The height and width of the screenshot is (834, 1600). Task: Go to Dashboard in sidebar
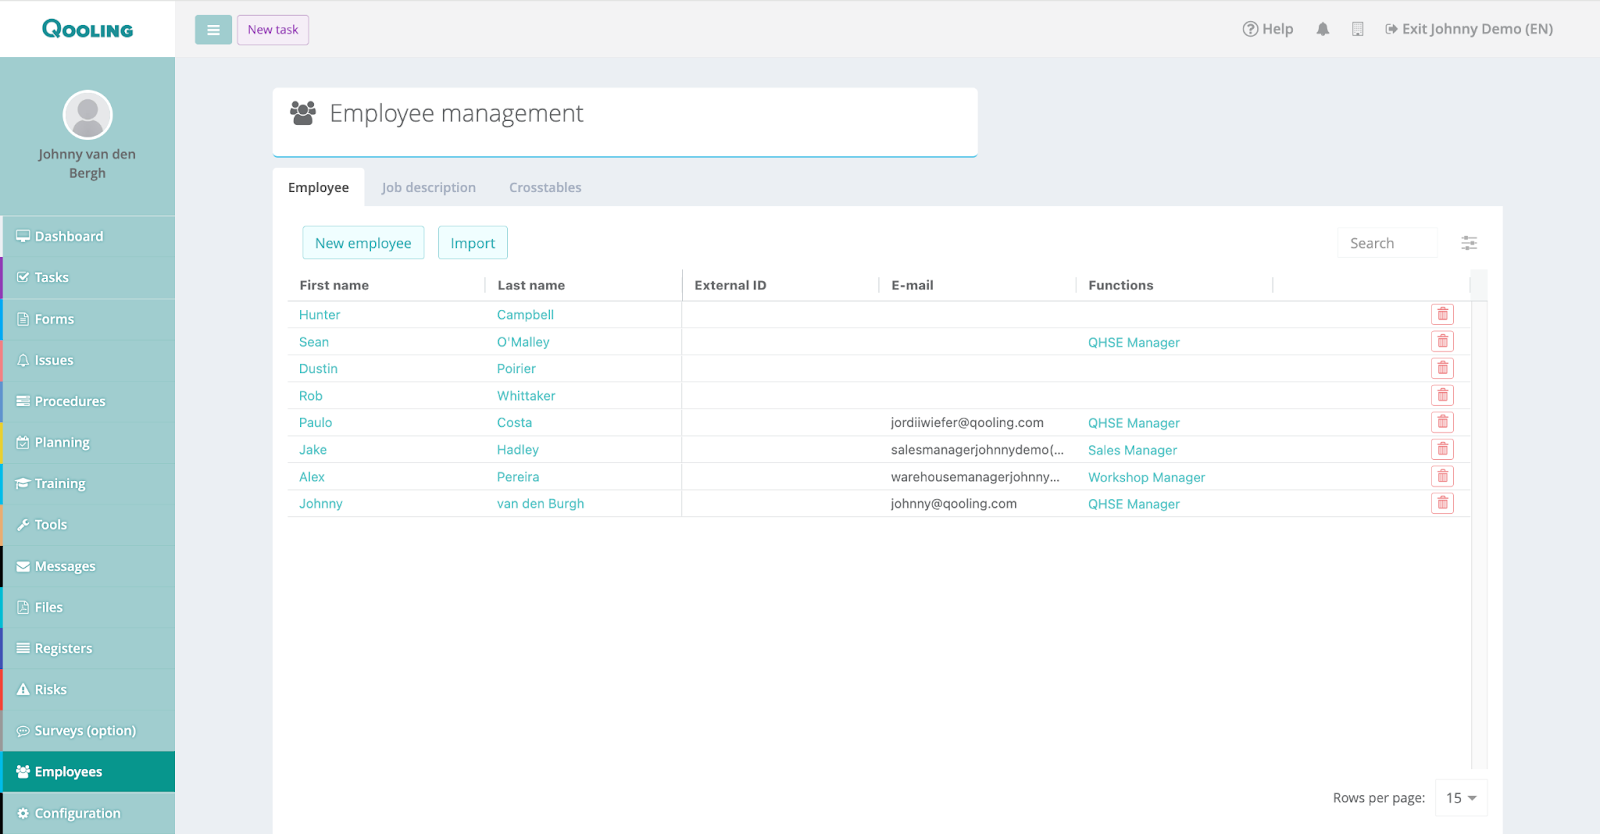click(88, 236)
